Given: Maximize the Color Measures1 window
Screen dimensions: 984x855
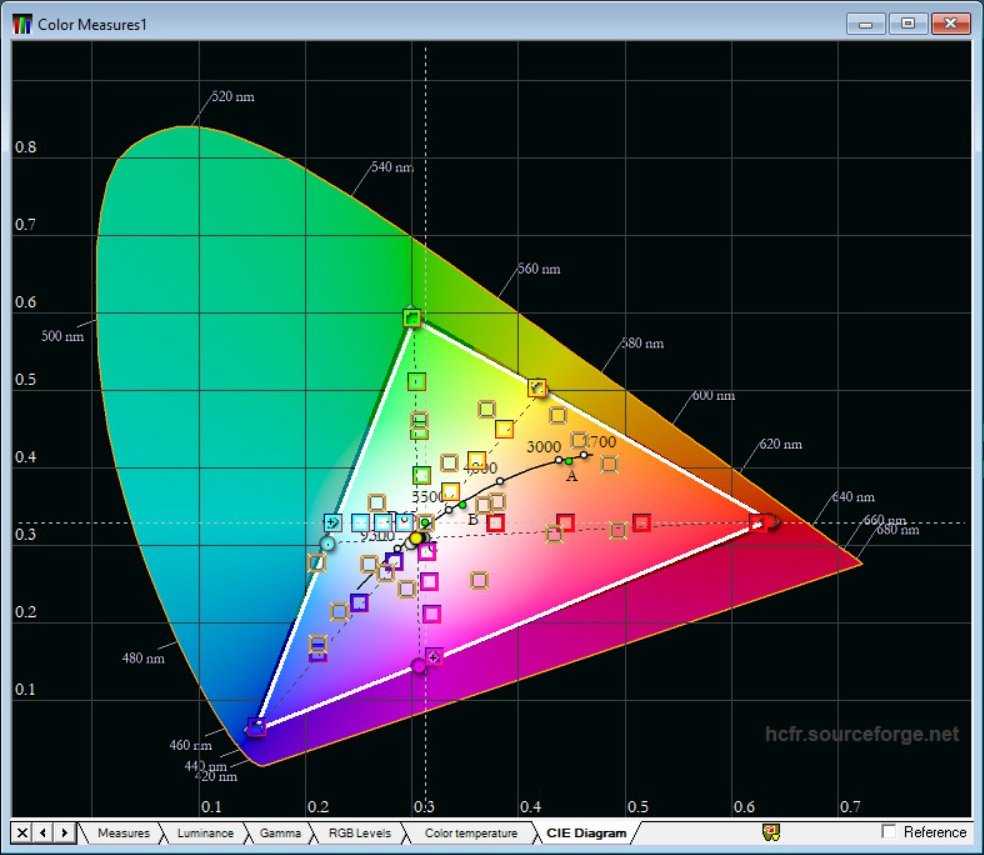Looking at the screenshot, I should [x=908, y=23].
